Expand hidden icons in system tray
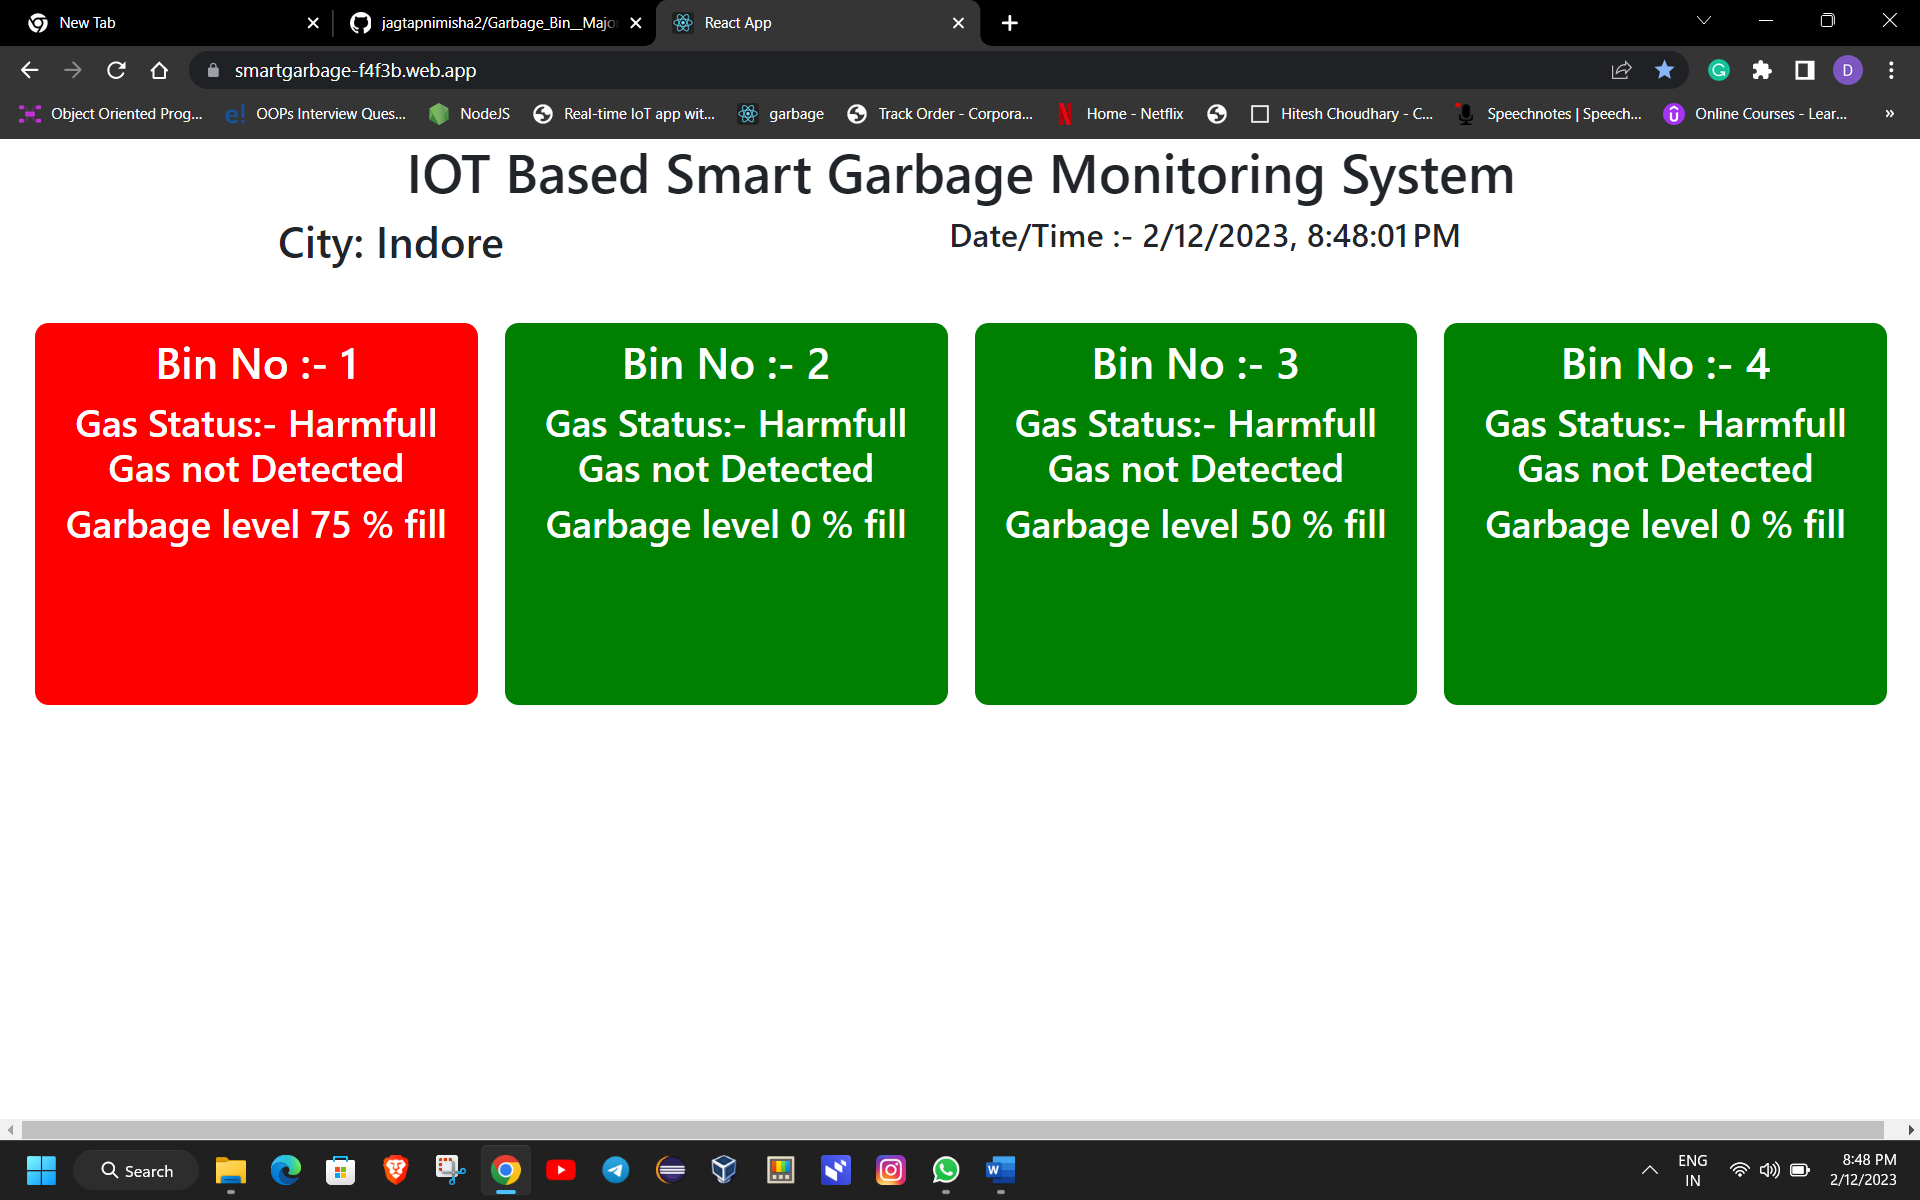The width and height of the screenshot is (1920, 1200). [1650, 1169]
